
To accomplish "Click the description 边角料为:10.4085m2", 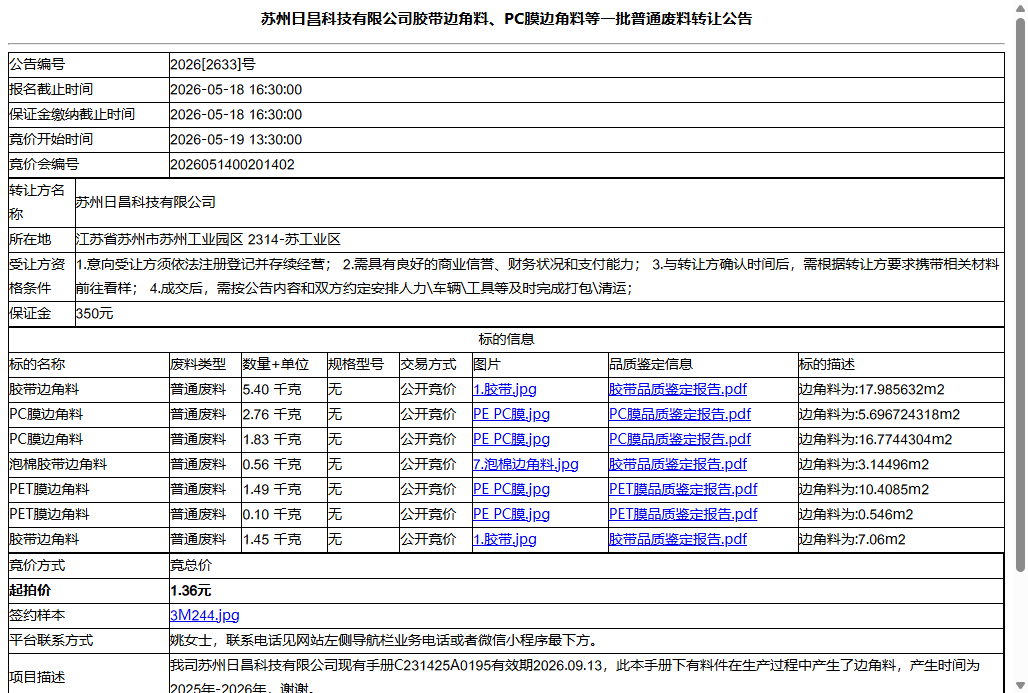I will click(864, 489).
